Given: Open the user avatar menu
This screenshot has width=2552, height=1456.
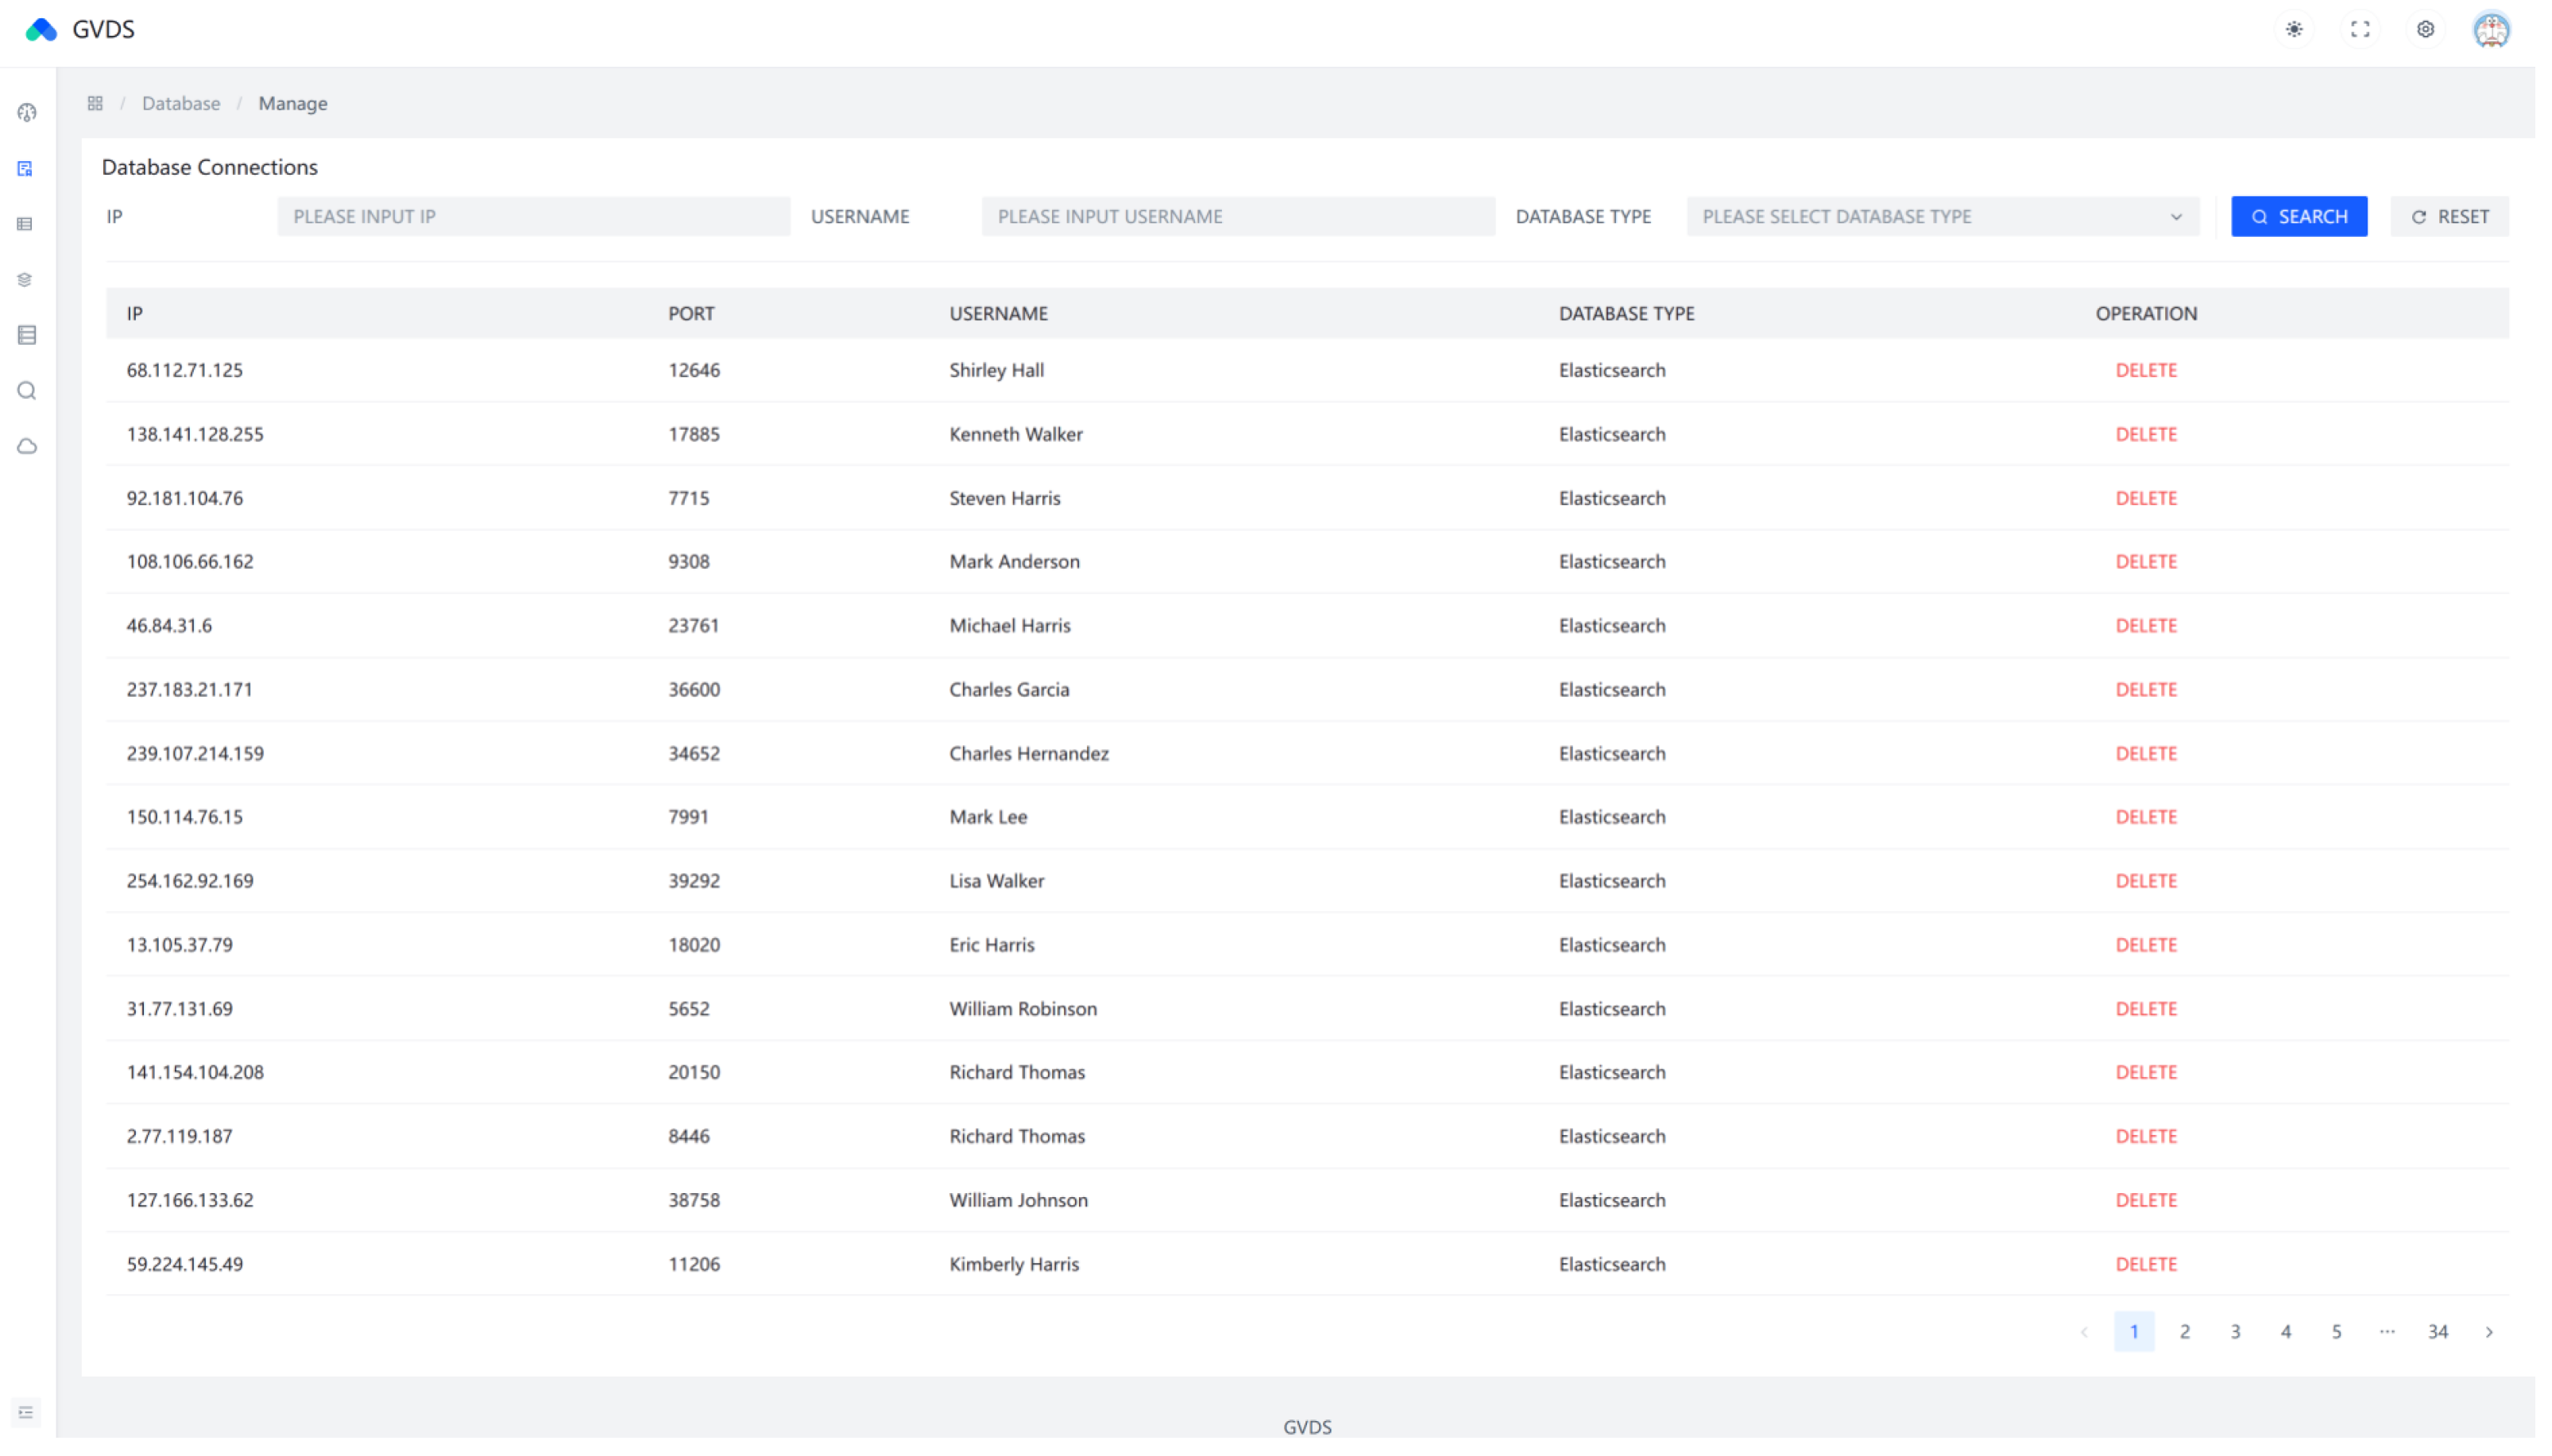Looking at the screenshot, I should pyautogui.click(x=2491, y=29).
